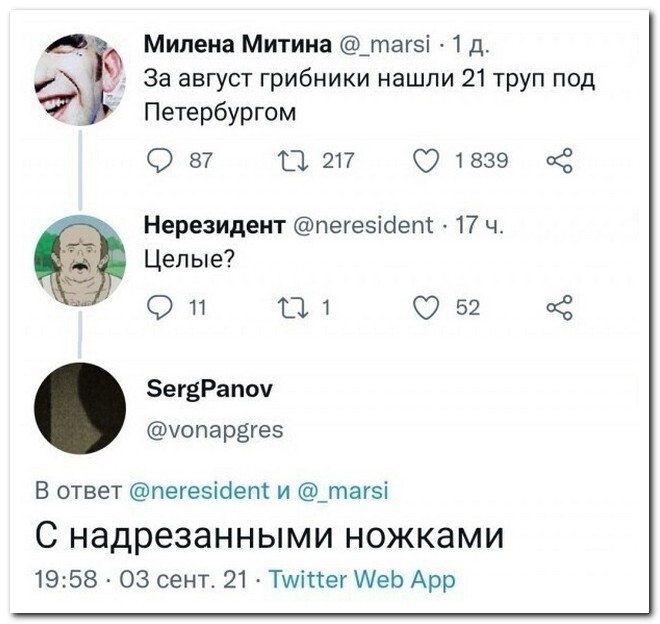Open Милена Митина's profile avatar
The width and height of the screenshot is (660, 624).
pos(80,80)
